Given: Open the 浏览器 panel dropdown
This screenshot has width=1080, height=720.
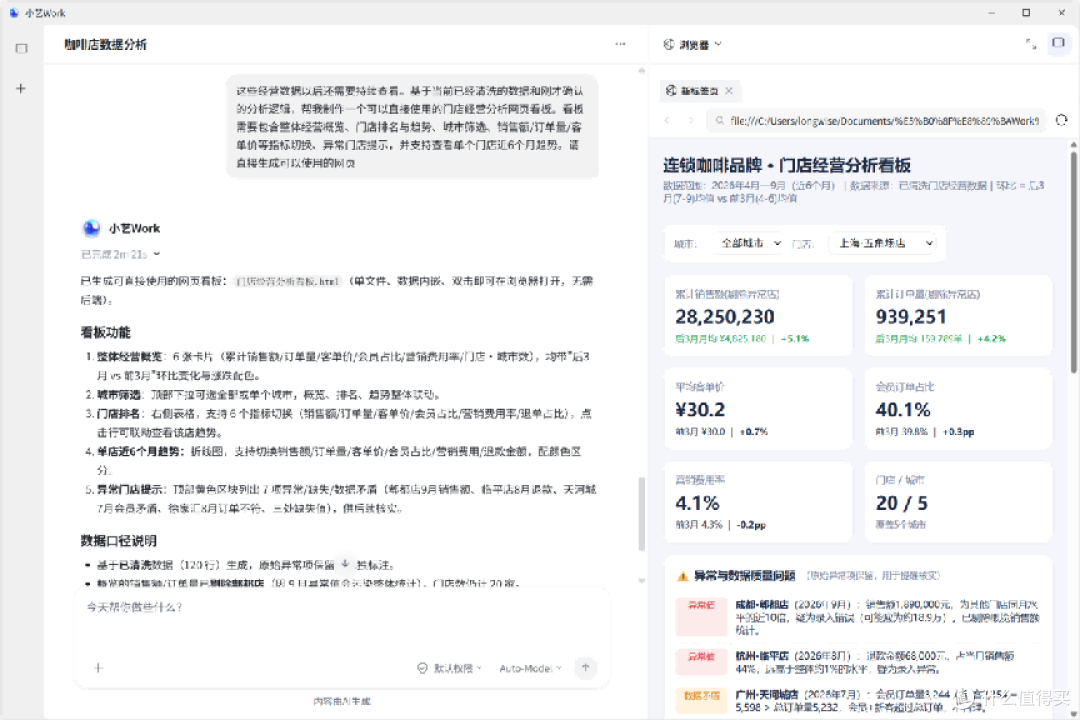Looking at the screenshot, I should (x=692, y=44).
